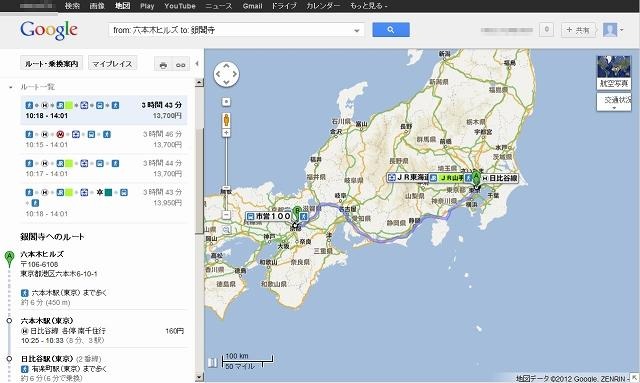Screen dimensions: 640x383
Task: Click the ルート・乗換案内 button
Action: [51, 64]
